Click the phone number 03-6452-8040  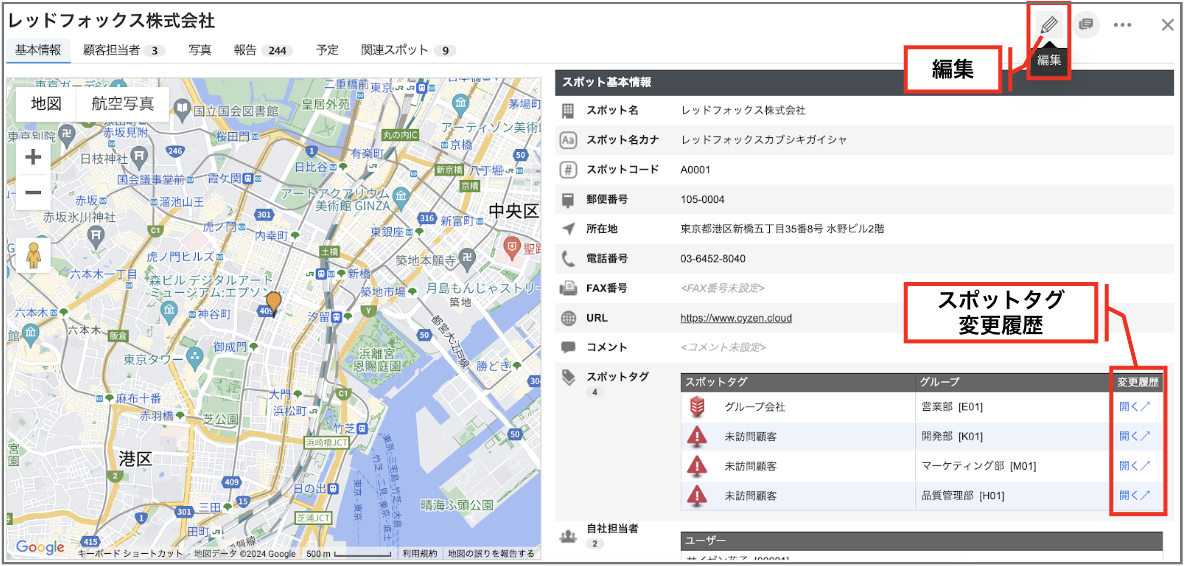click(x=713, y=259)
